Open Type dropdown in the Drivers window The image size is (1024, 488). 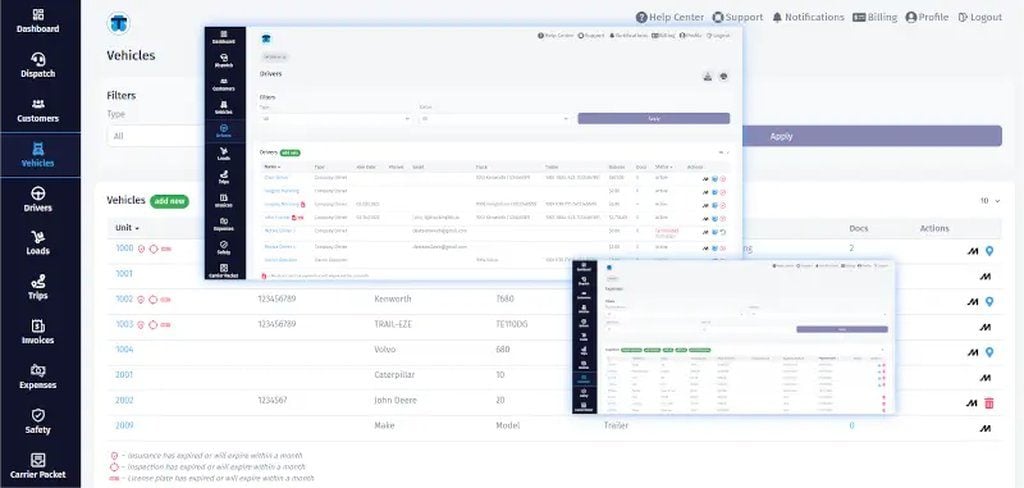tap(336, 119)
